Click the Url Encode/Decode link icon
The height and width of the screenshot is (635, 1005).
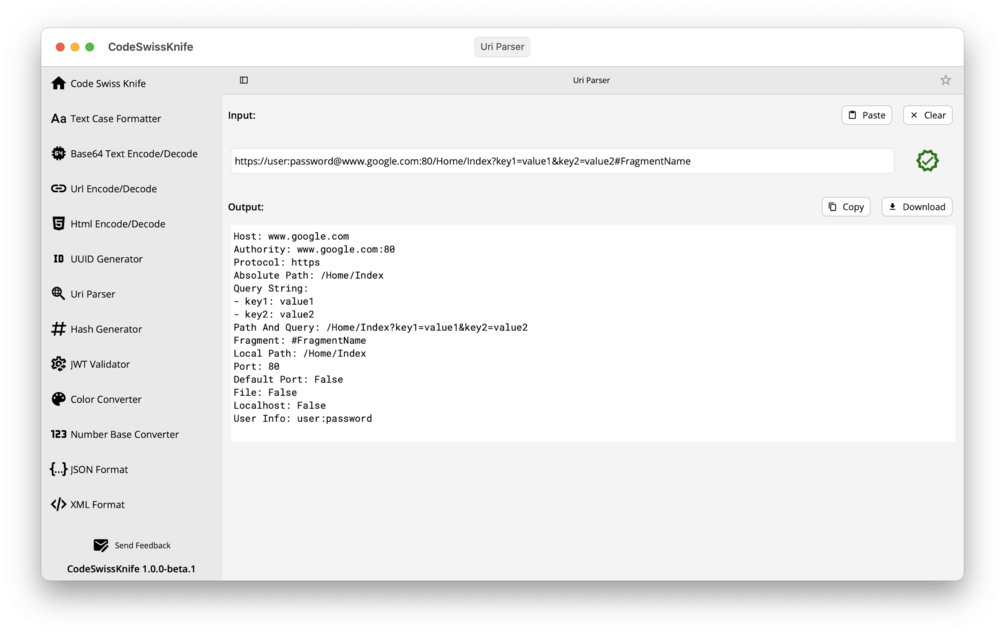coord(58,188)
